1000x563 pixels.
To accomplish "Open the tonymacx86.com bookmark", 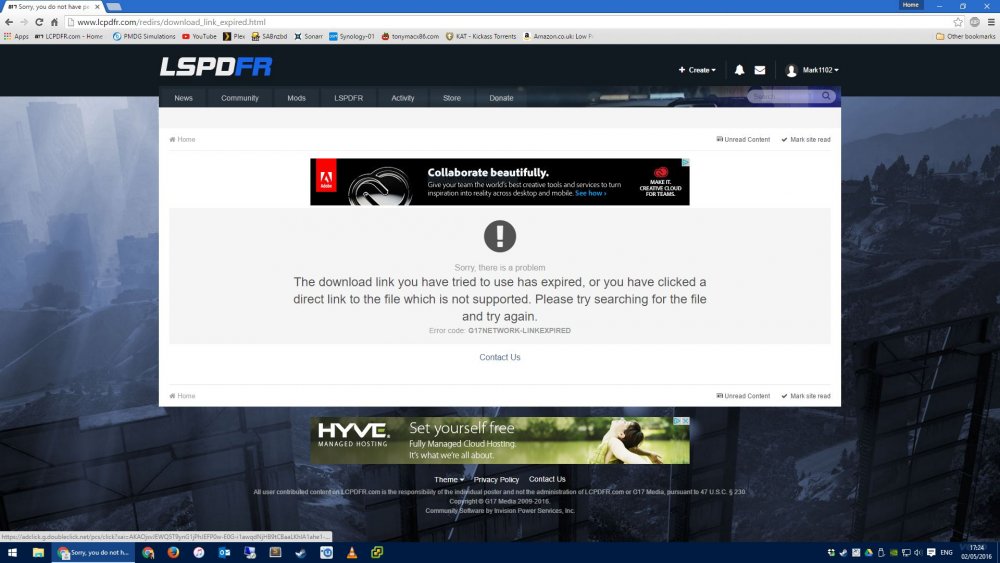I will [410, 36].
